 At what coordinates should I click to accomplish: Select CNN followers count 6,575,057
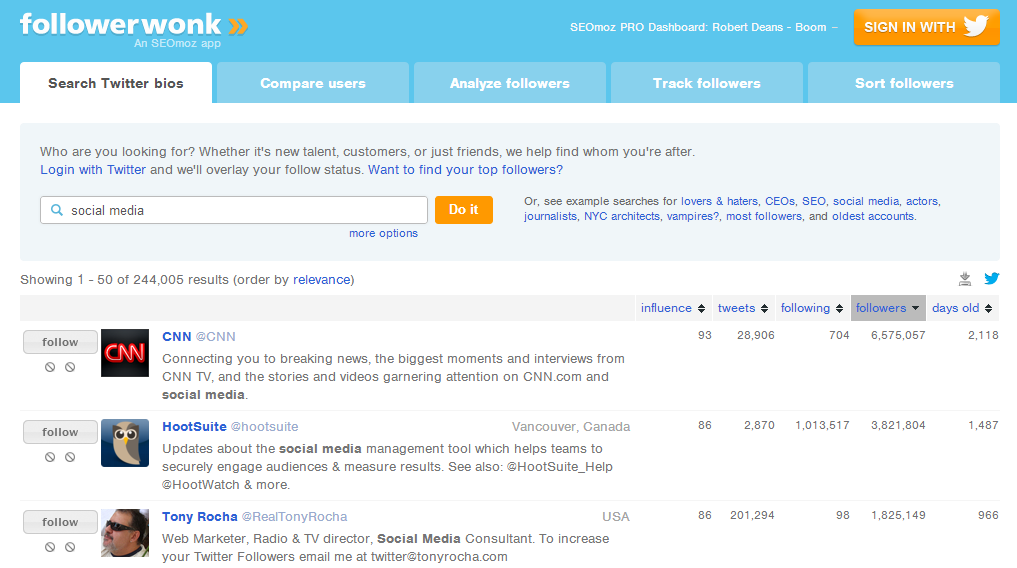(898, 335)
